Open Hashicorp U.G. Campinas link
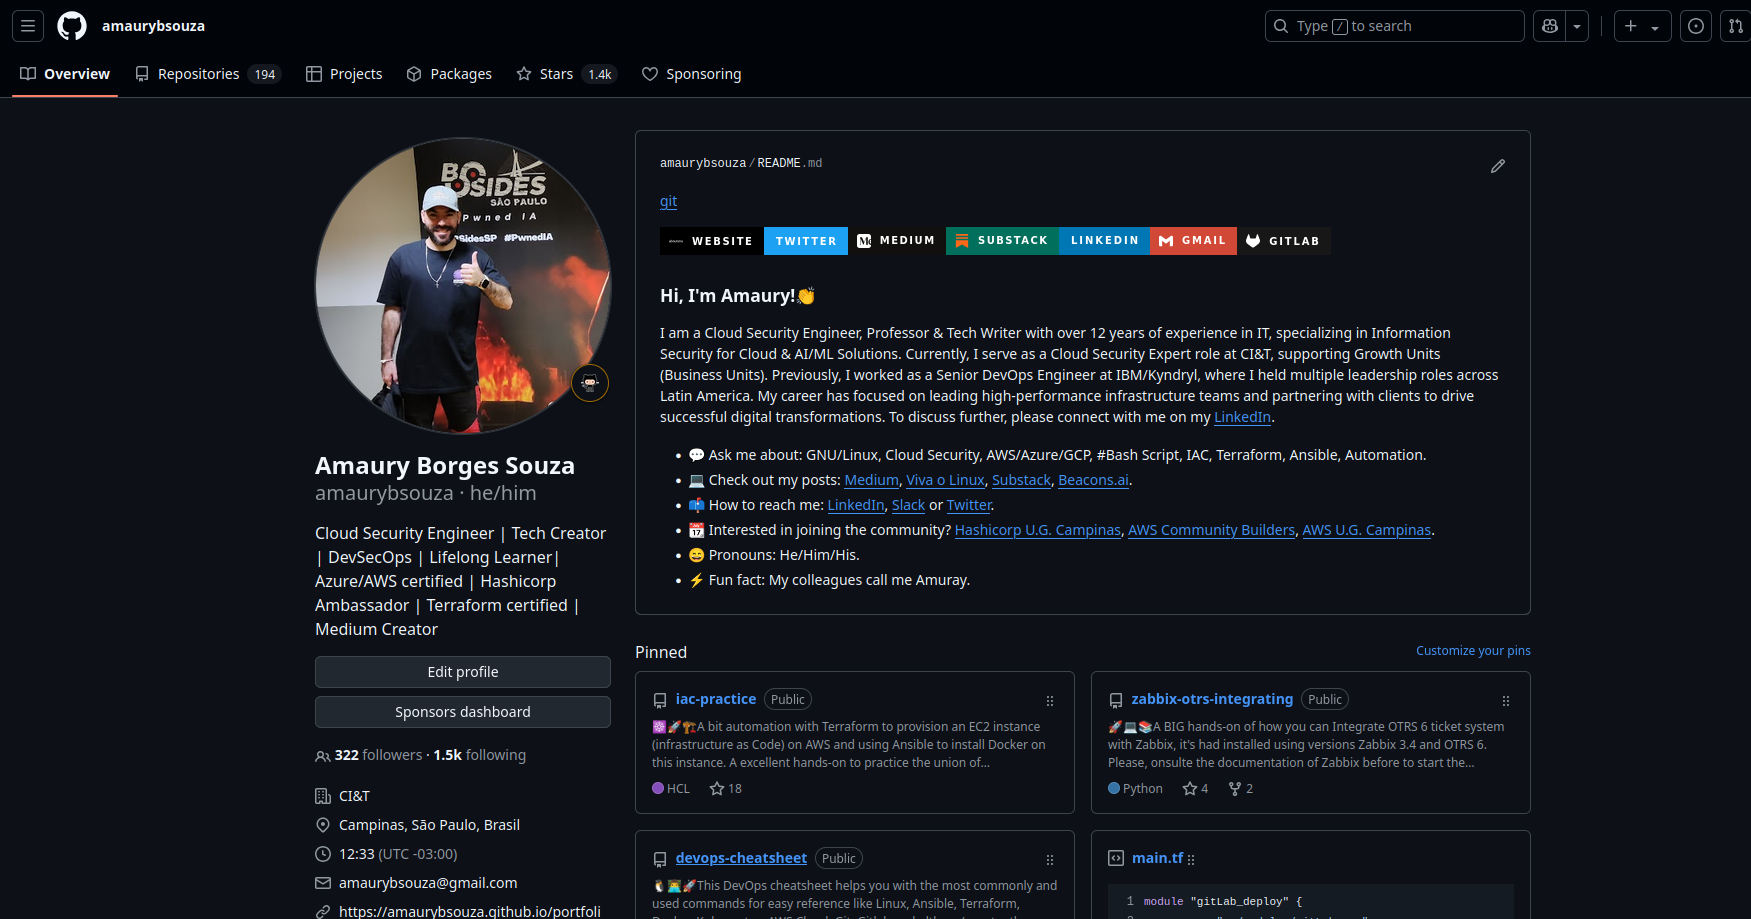This screenshot has width=1751, height=919. coord(1038,530)
